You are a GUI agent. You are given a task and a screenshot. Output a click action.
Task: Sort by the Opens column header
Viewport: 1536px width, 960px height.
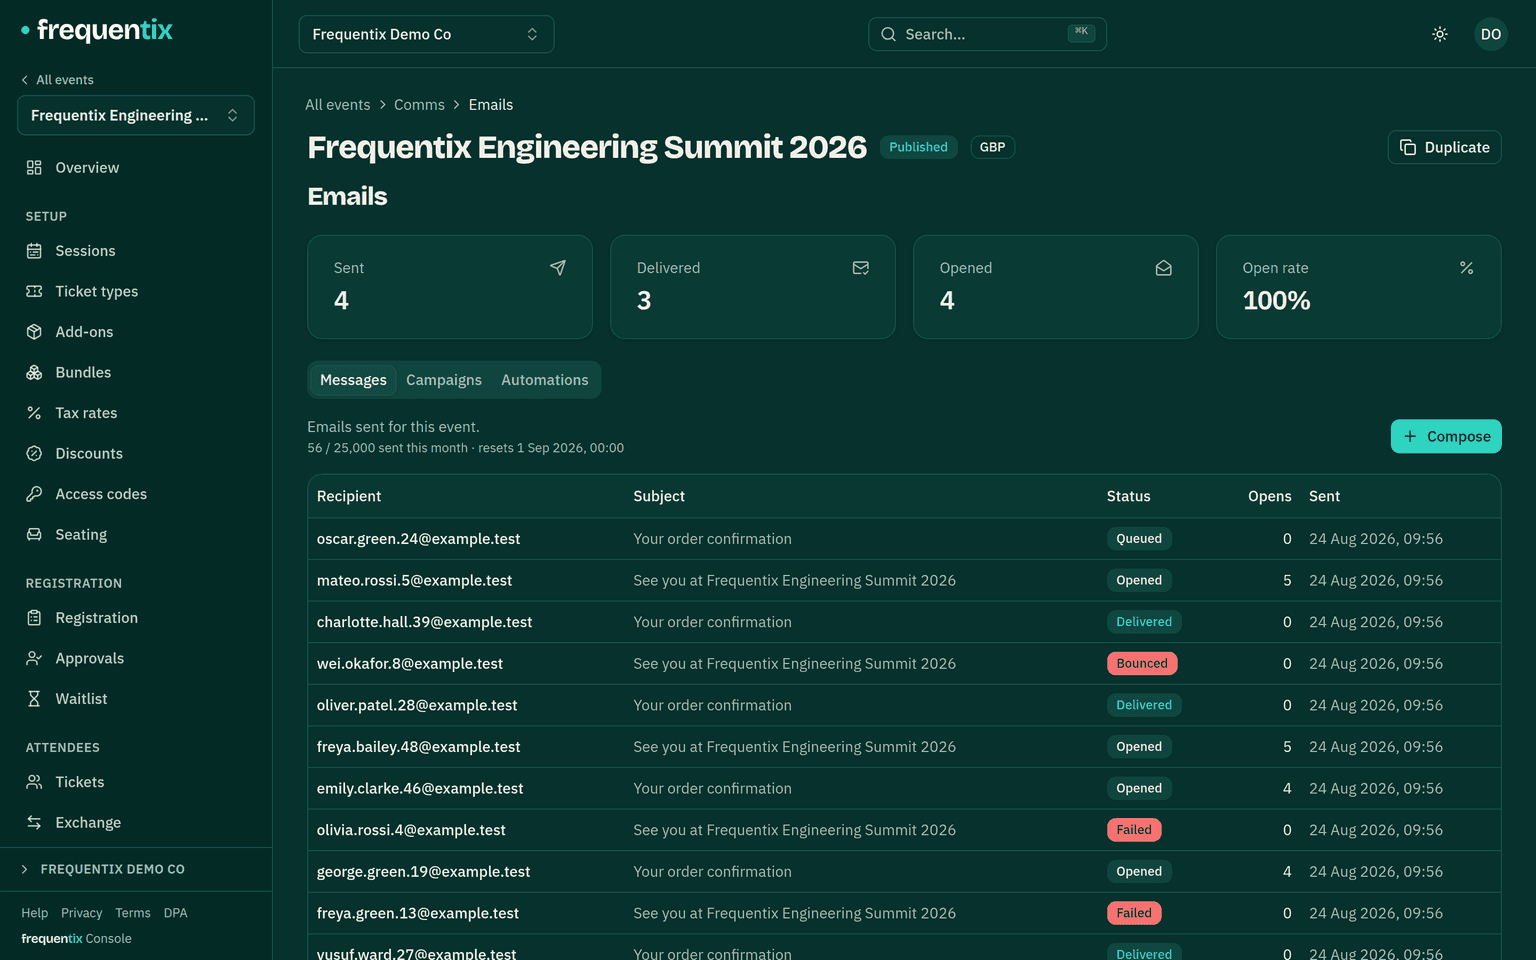pos(1270,496)
